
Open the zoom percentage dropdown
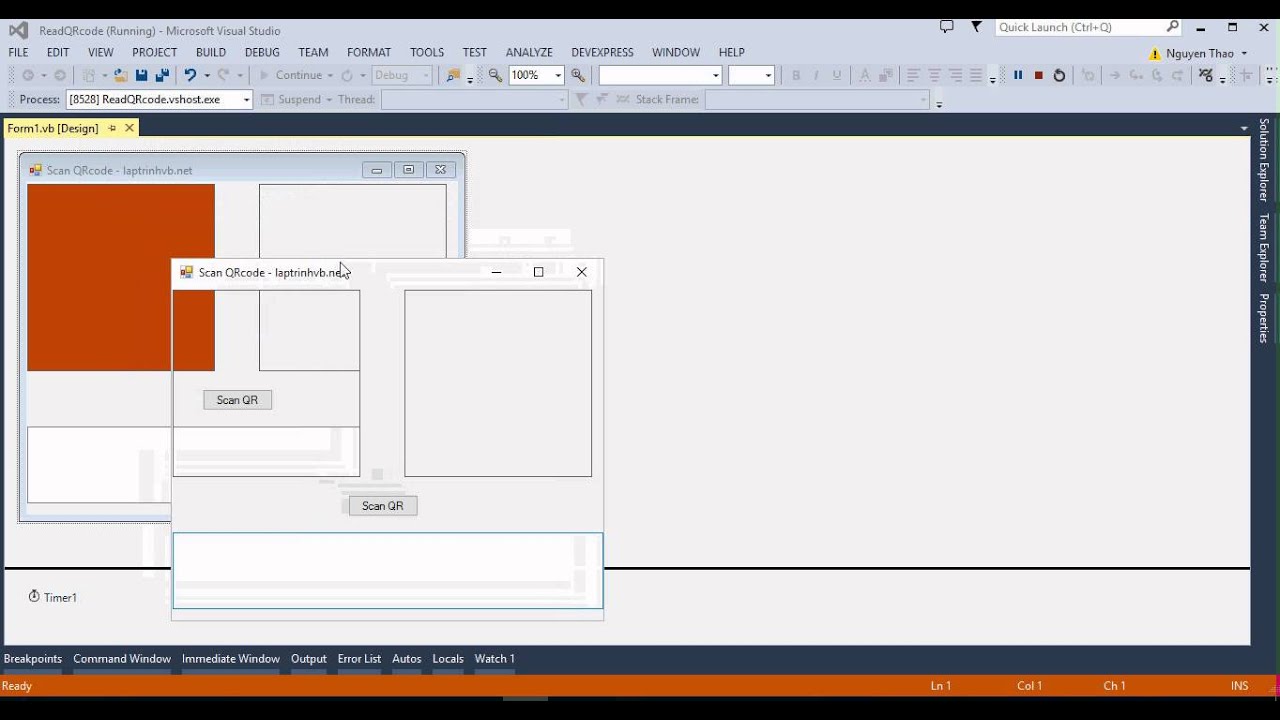[558, 75]
